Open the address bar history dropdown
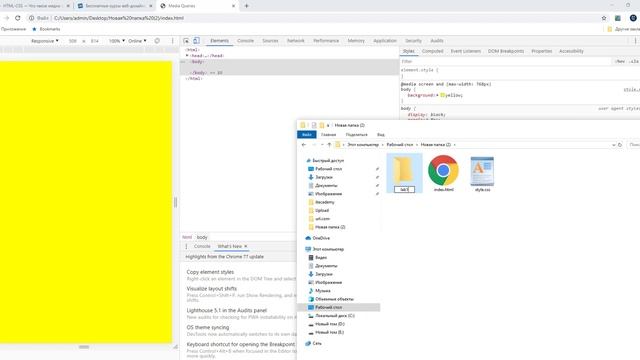 tap(613, 145)
